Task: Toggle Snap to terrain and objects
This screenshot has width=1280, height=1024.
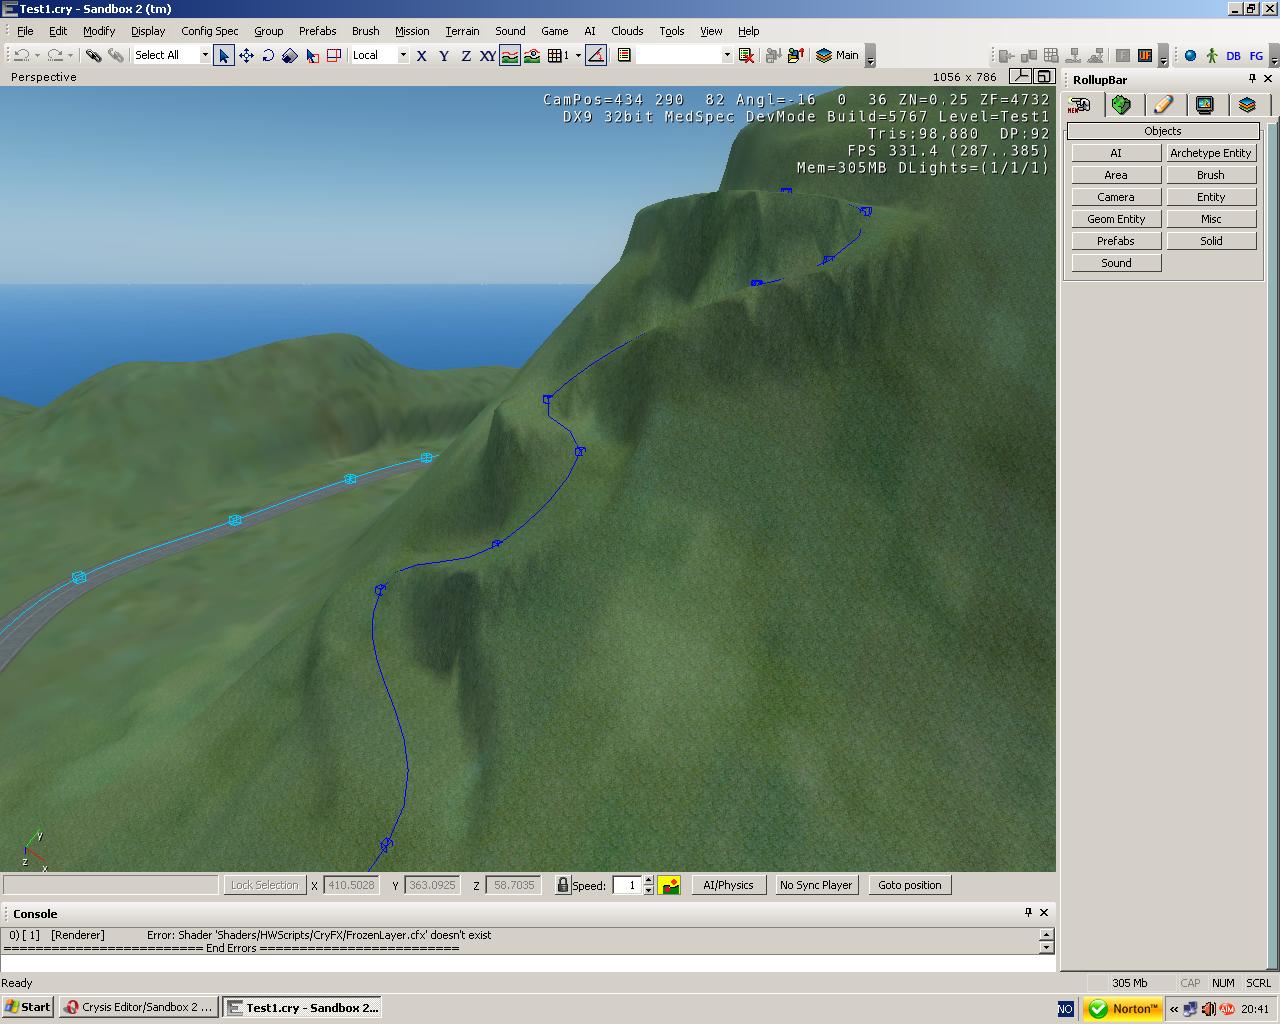Action: tap(532, 55)
